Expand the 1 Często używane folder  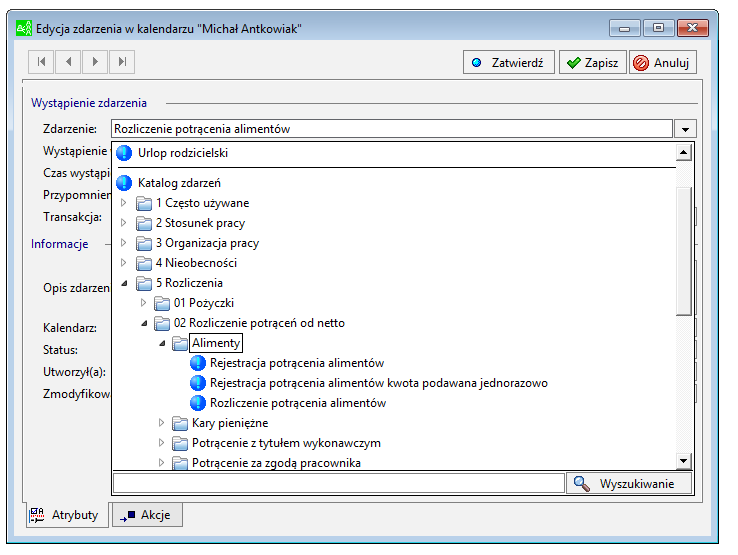pyautogui.click(x=124, y=203)
